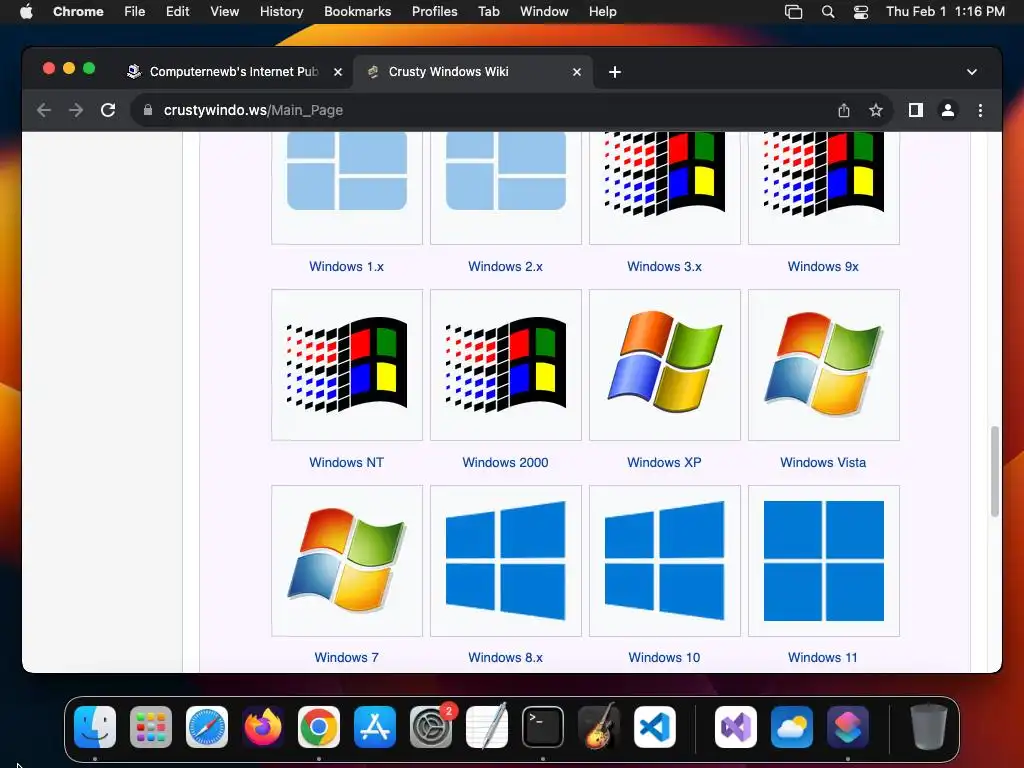Click the Windows 7 text link

[x=346, y=658]
